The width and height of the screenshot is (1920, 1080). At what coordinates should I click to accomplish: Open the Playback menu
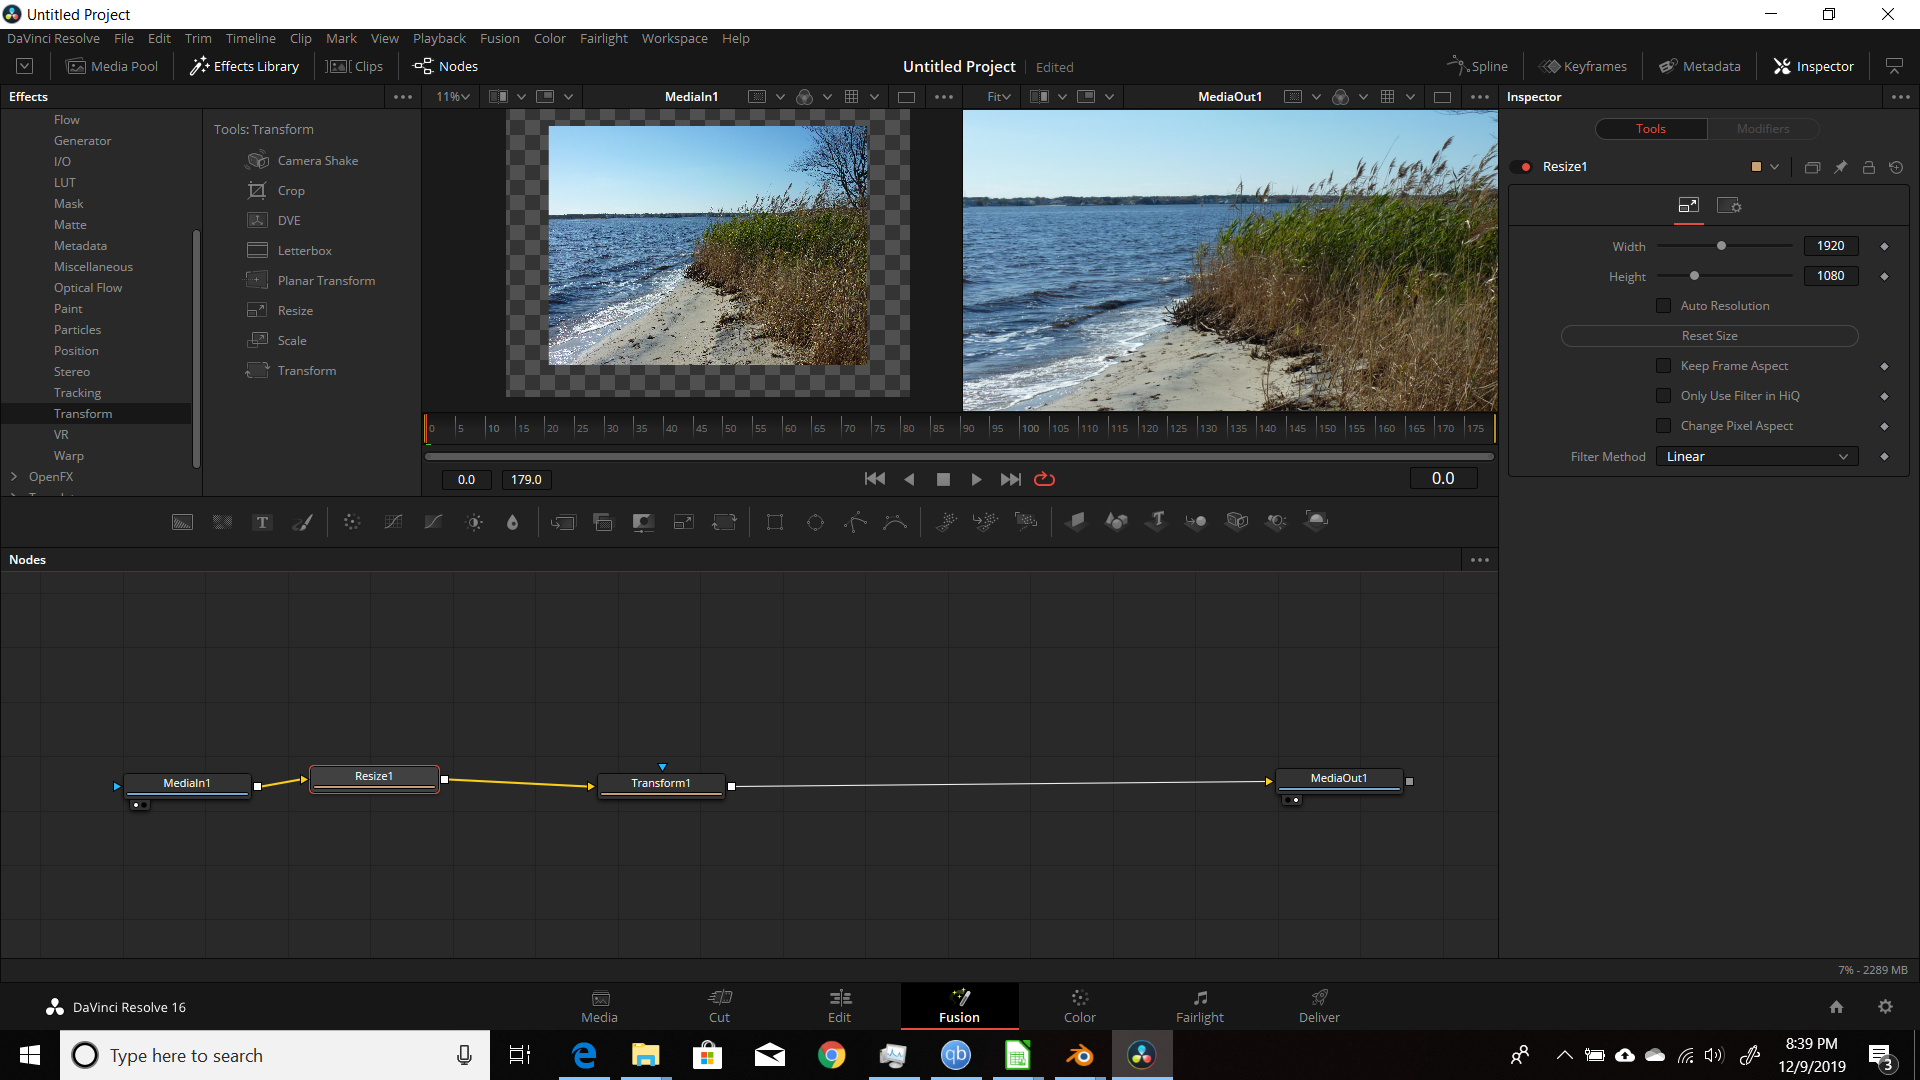(439, 38)
